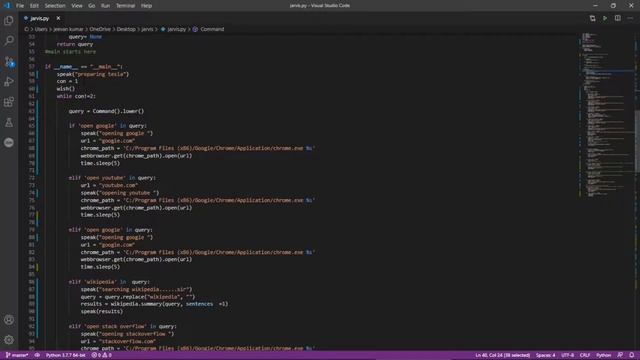This screenshot has height=360, width=640.
Task: Change the CRLF end-of-line sequence
Action: tap(585, 355)
